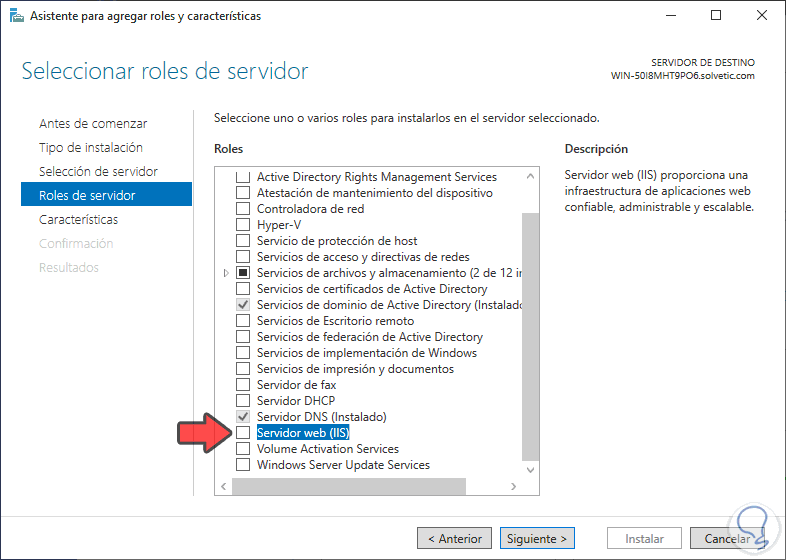
Task: Expand Servicios de archivos y almacenamiento node
Action: (226, 273)
